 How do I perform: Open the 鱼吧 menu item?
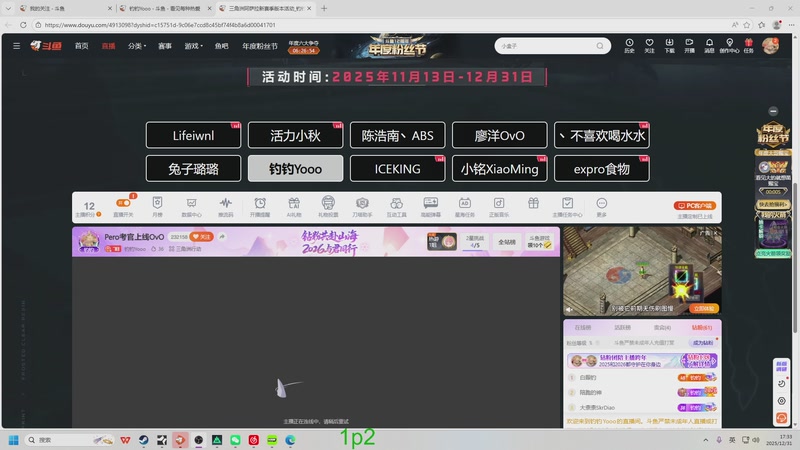[221, 46]
